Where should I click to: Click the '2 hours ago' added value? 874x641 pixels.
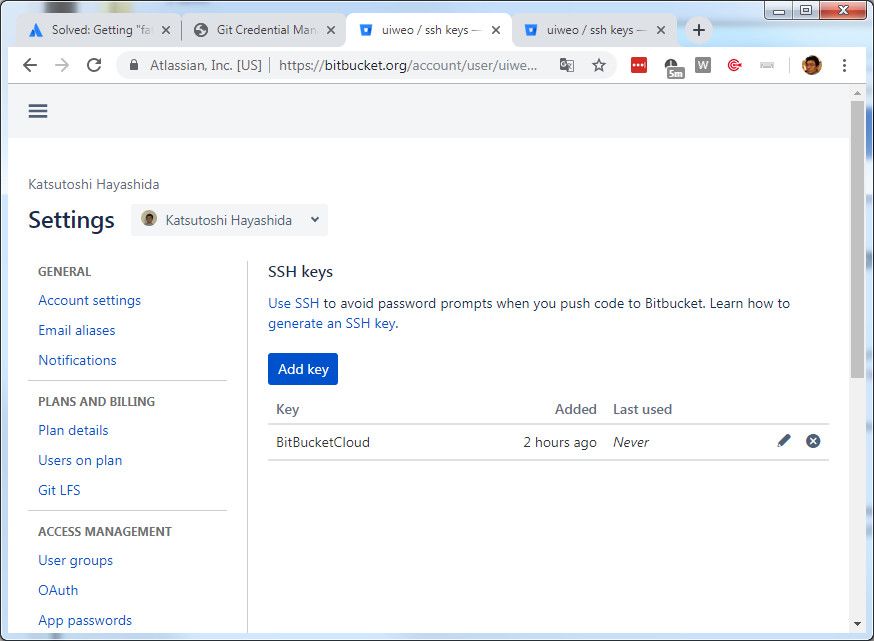click(x=560, y=442)
